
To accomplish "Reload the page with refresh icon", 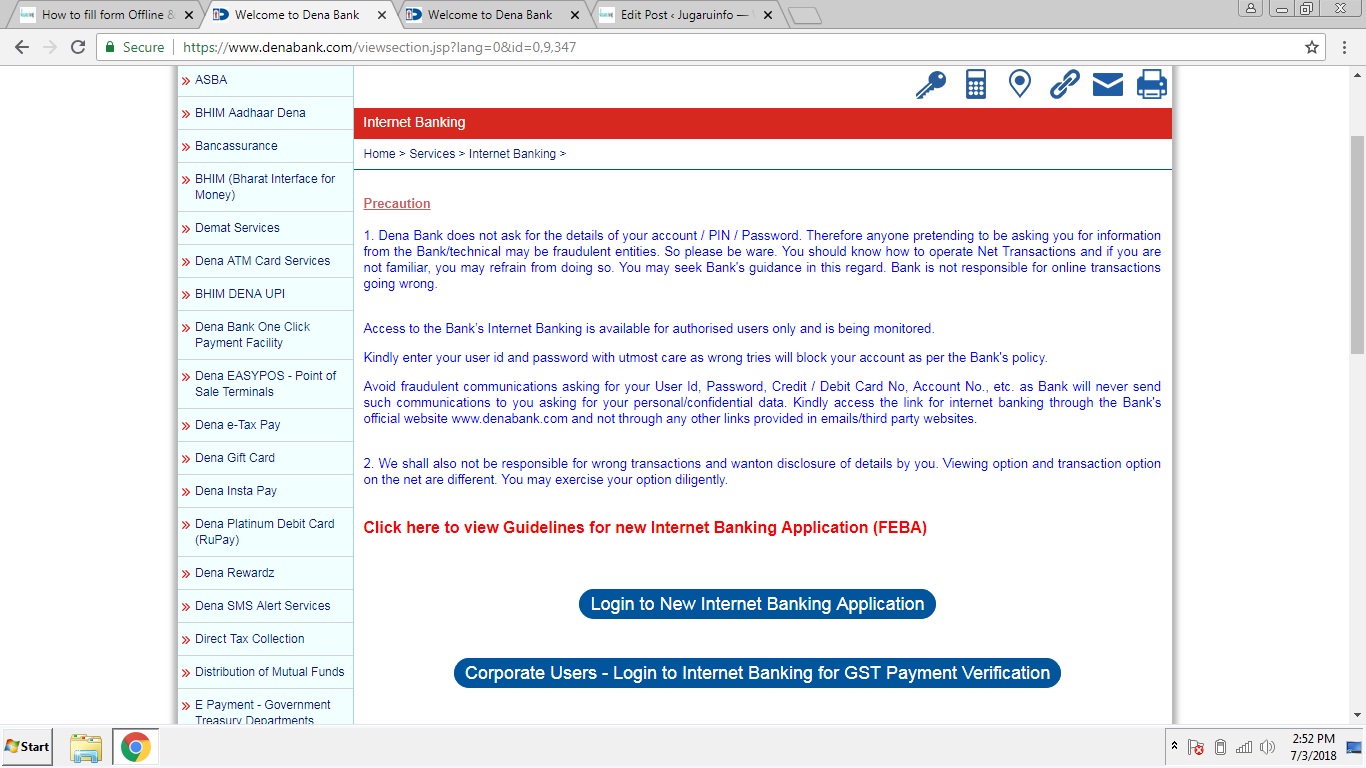I will tap(78, 47).
